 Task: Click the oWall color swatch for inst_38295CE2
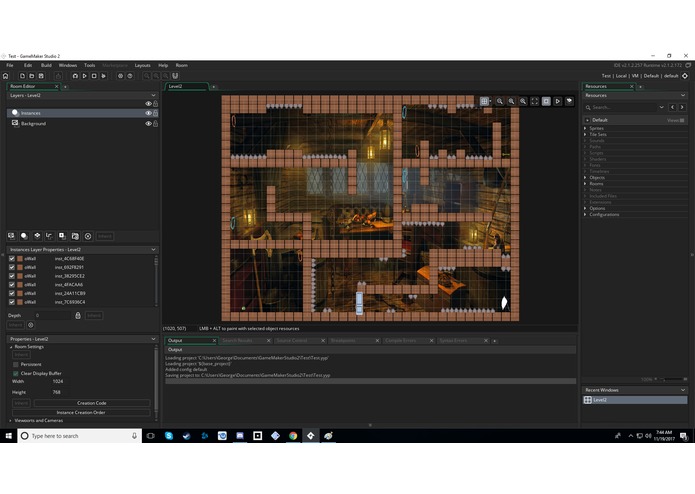click(20, 276)
